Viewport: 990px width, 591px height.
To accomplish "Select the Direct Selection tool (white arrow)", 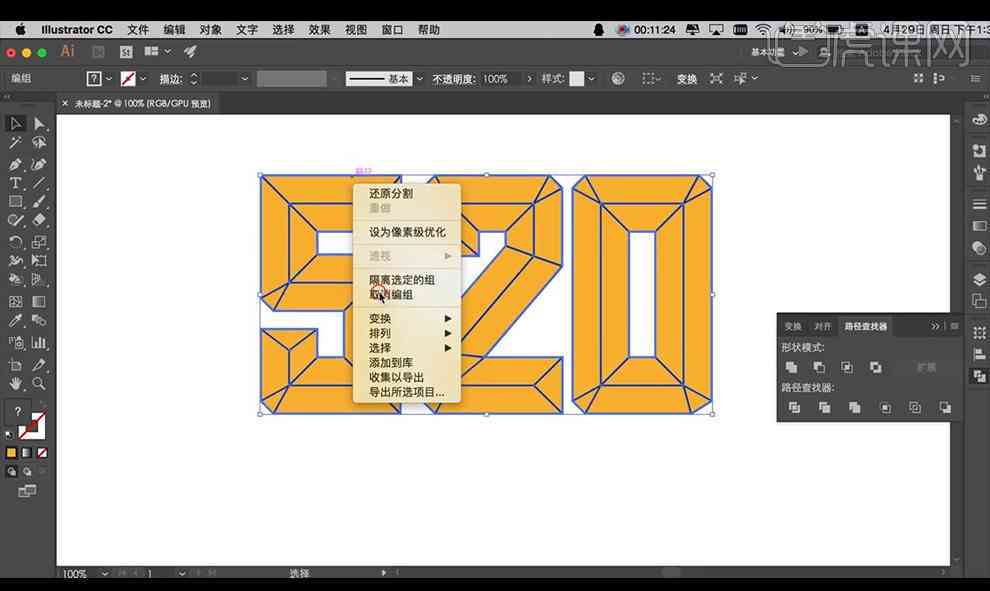I will [39, 124].
